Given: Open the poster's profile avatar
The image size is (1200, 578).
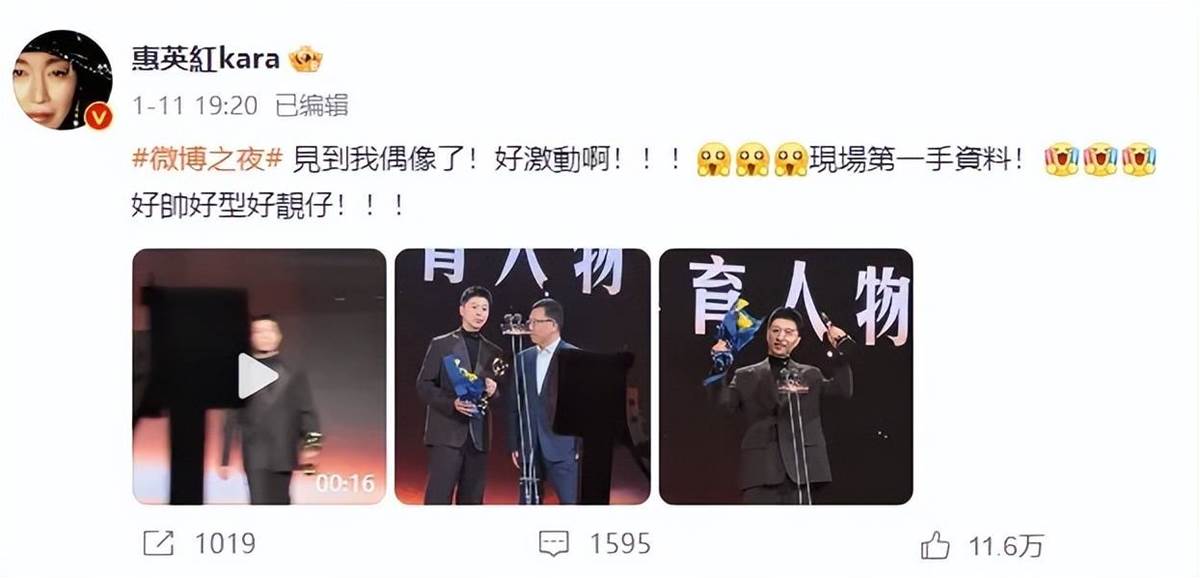Looking at the screenshot, I should pos(62,80).
